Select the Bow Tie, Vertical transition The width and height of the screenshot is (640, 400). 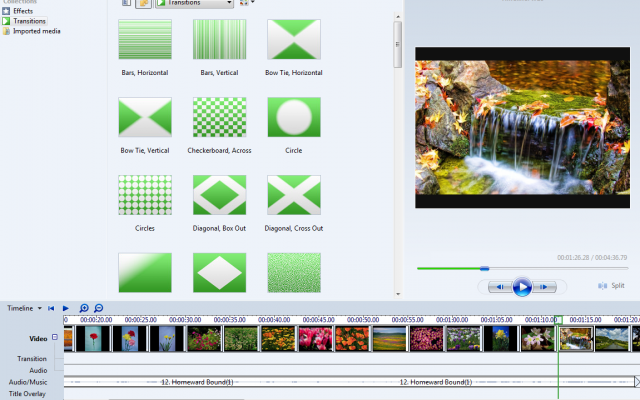[x=145, y=117]
